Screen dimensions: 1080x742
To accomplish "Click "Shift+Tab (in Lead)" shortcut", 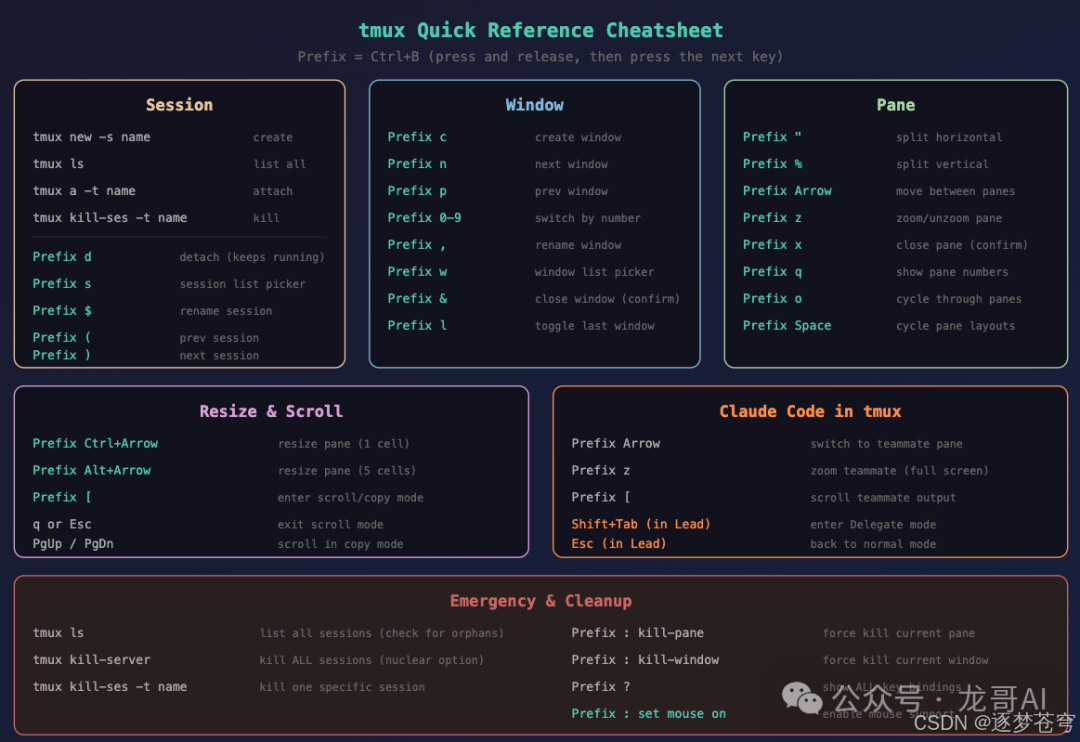I will 641,524.
